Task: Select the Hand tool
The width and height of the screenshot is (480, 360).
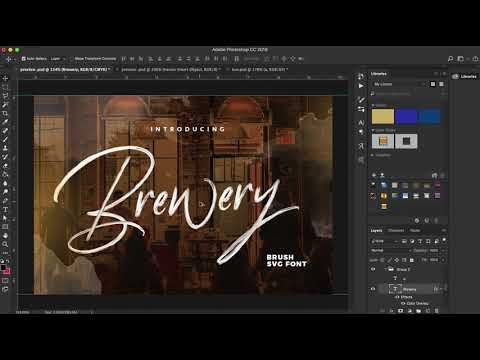Action: coord(5,236)
